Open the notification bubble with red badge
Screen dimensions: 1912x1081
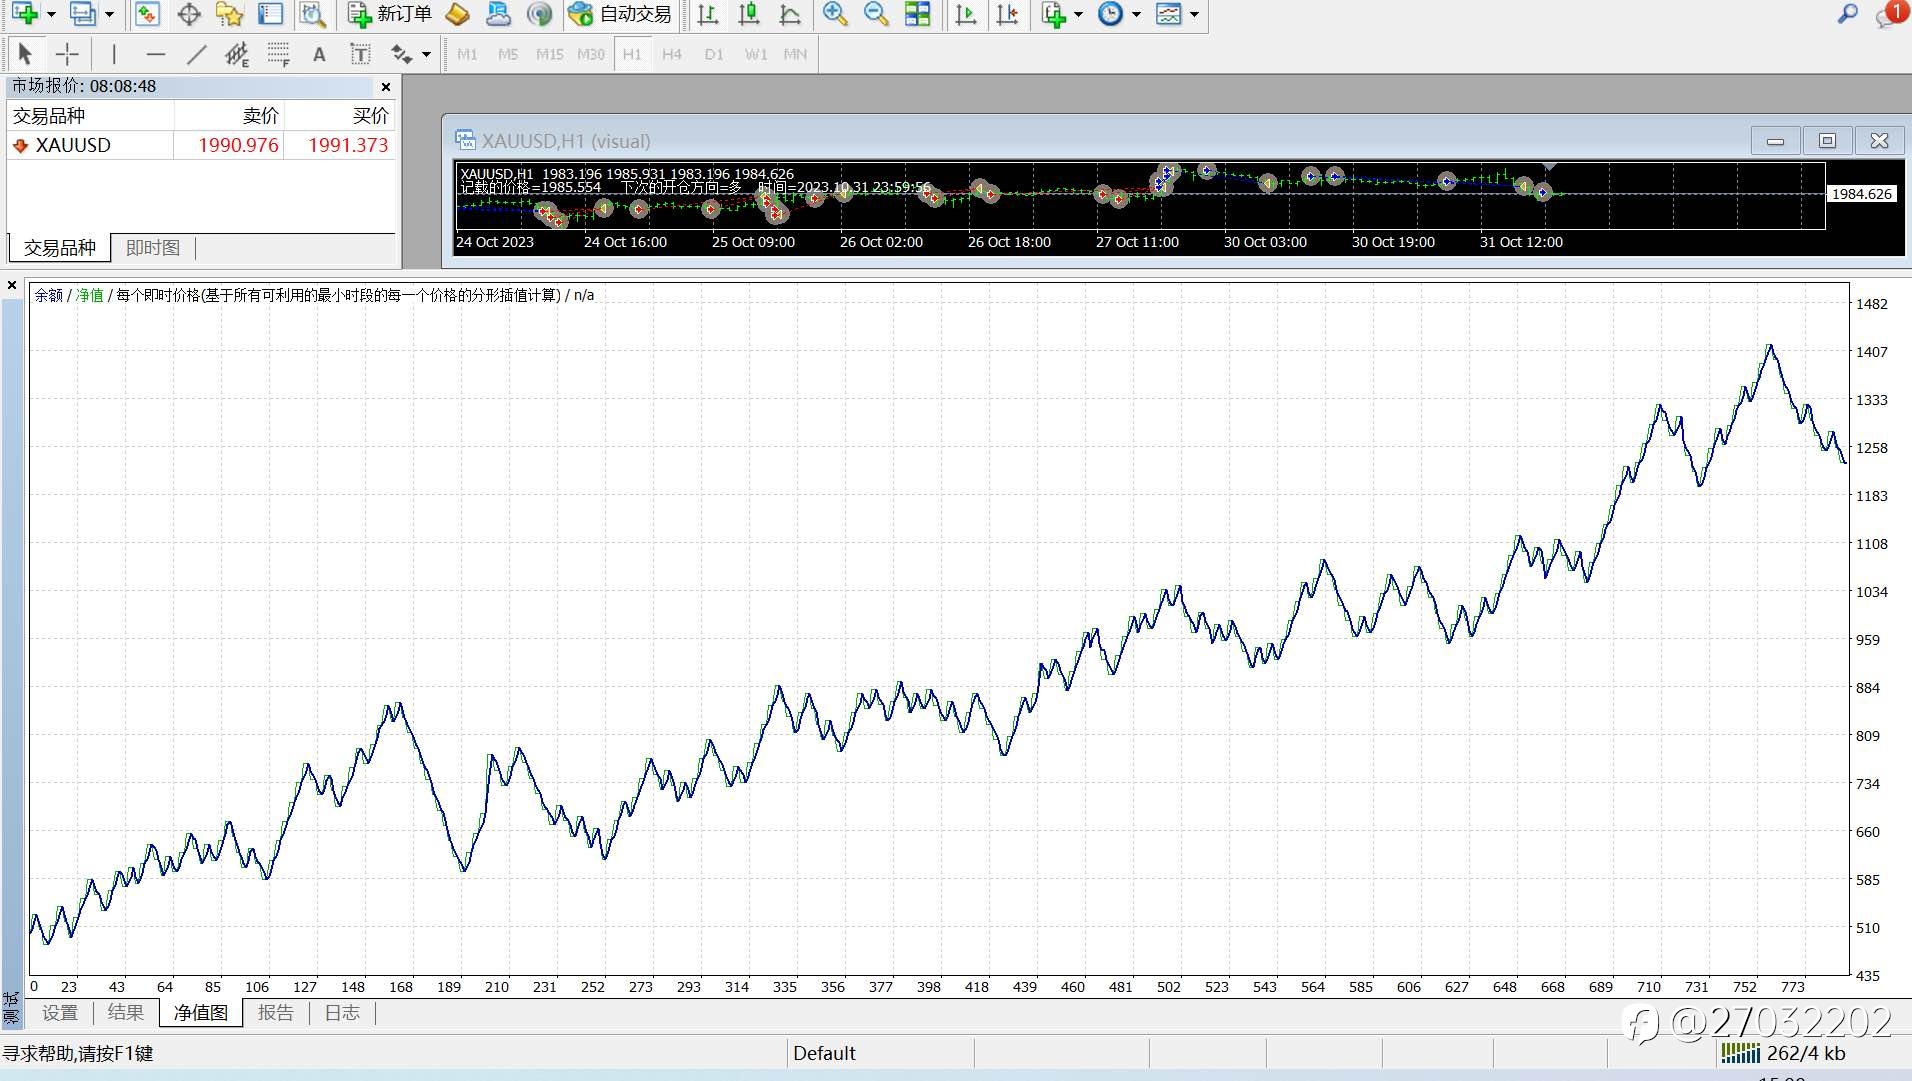pyautogui.click(x=1890, y=14)
